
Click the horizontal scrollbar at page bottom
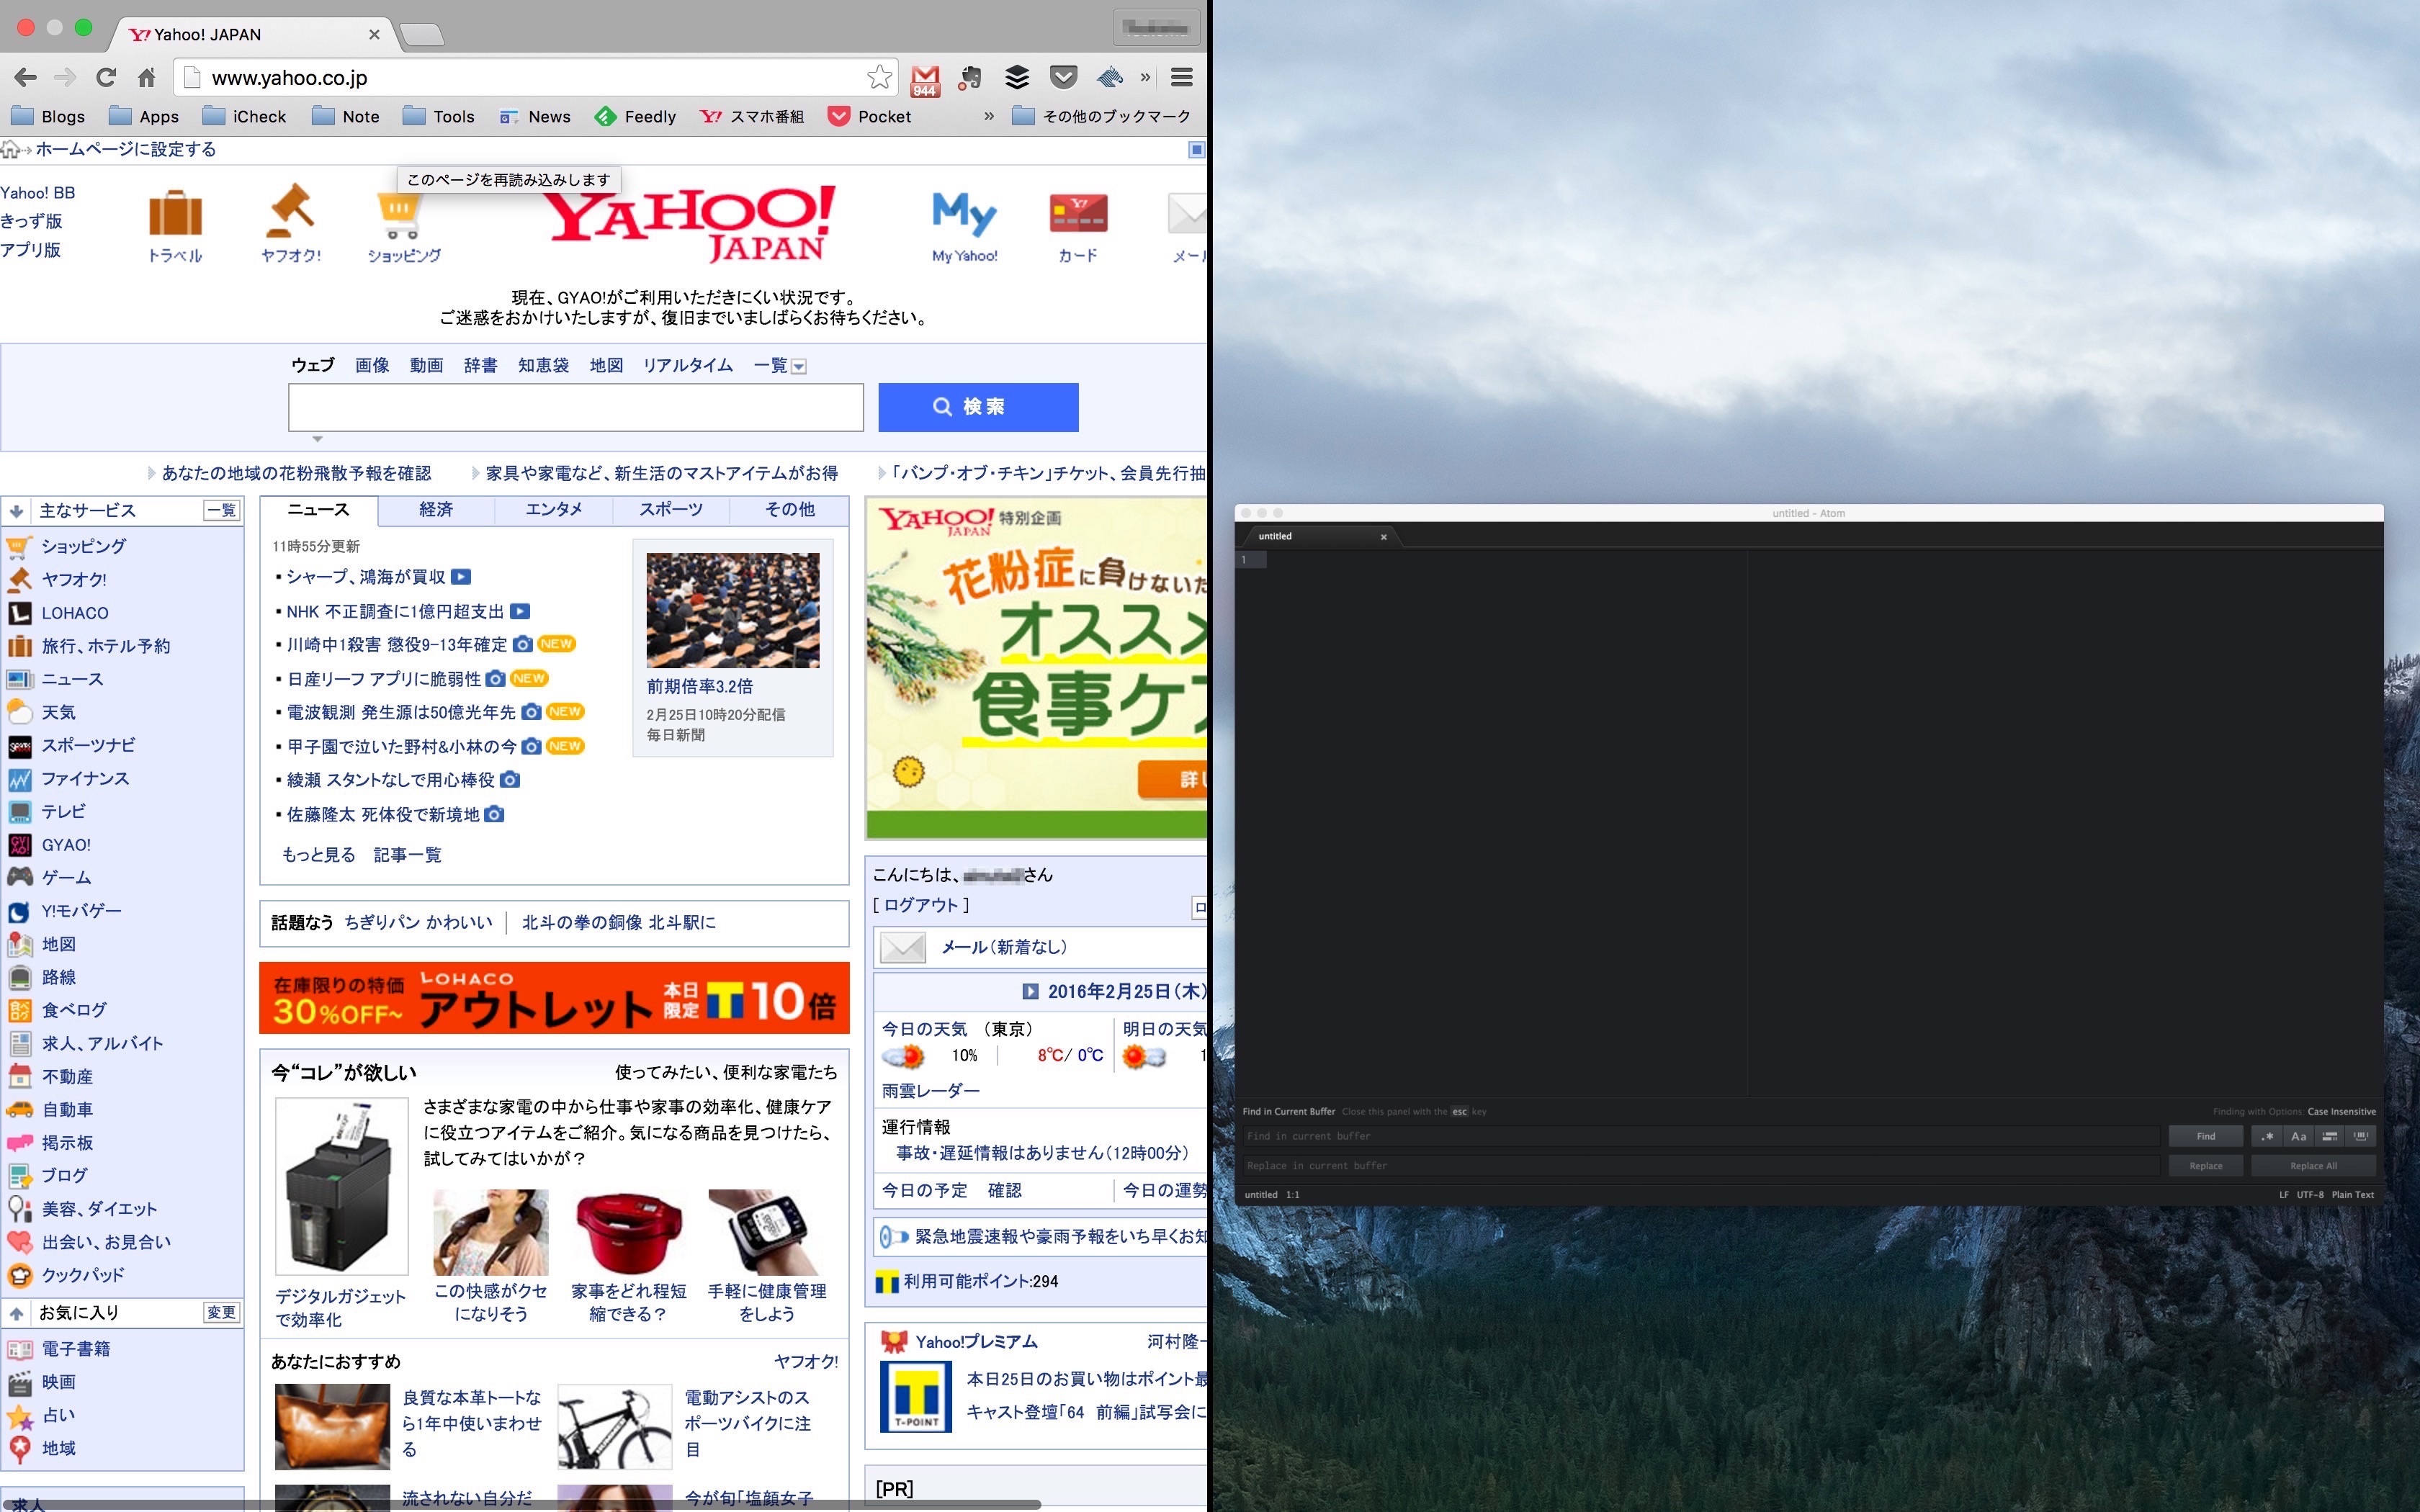[x=520, y=1504]
